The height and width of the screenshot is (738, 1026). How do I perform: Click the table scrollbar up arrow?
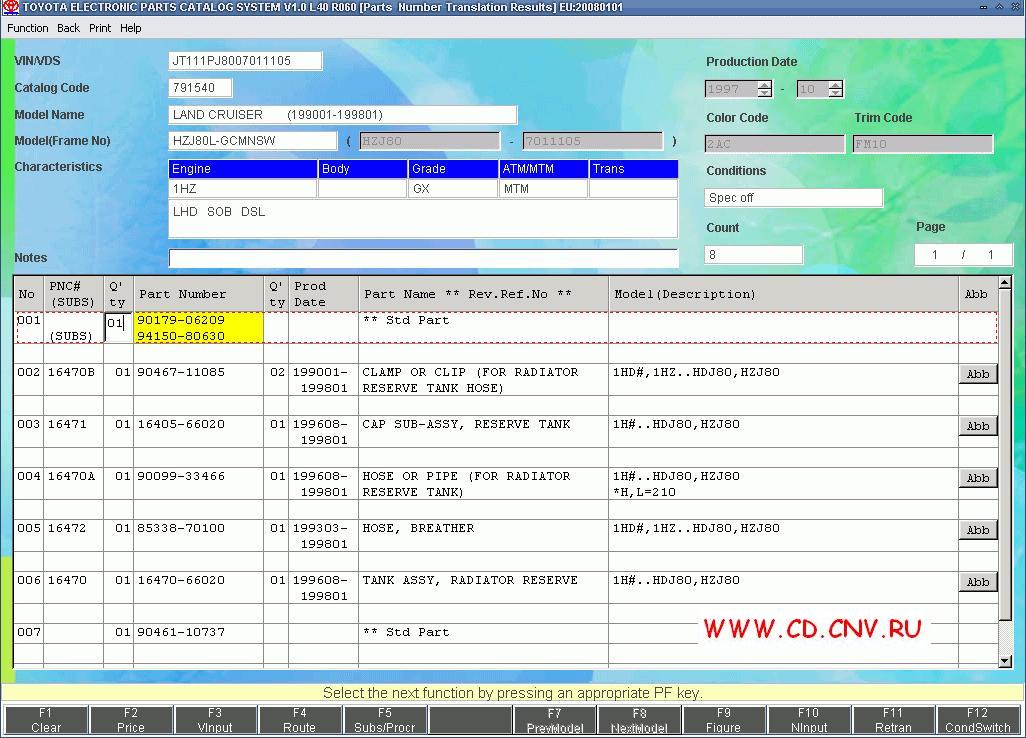[1005, 283]
